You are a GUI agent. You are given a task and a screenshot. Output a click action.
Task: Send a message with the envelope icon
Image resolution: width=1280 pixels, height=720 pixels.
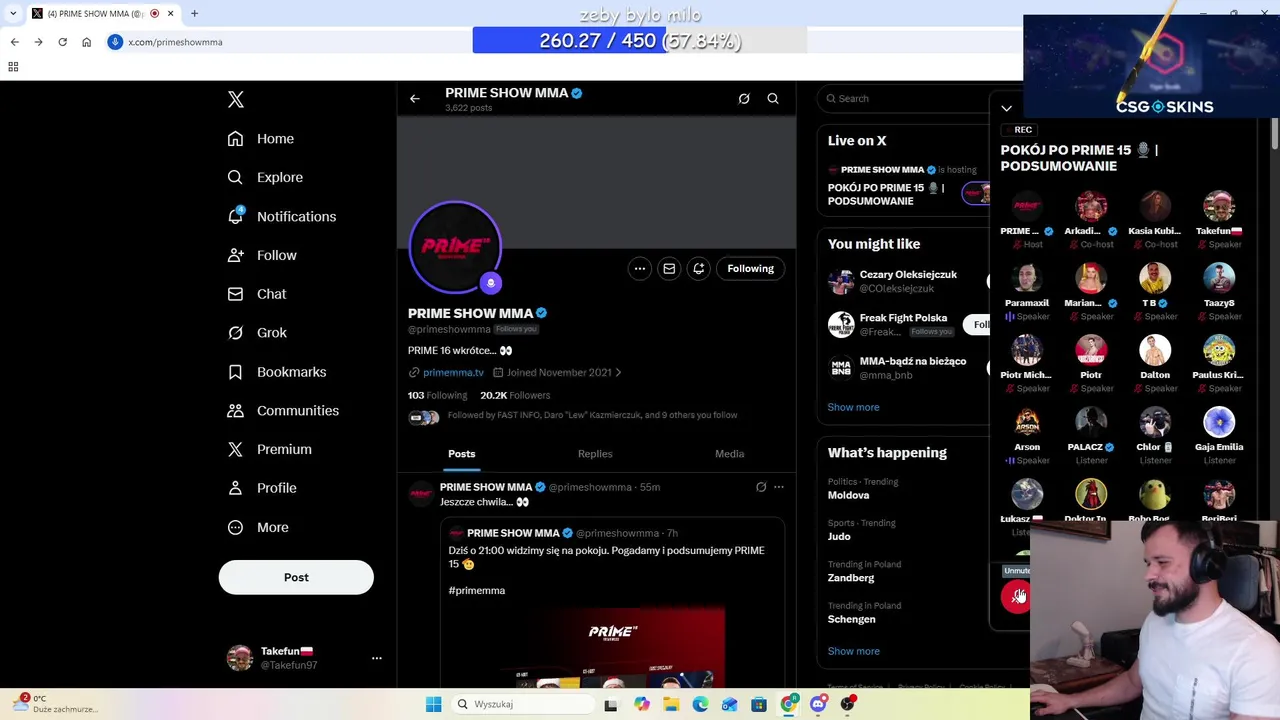click(x=669, y=268)
